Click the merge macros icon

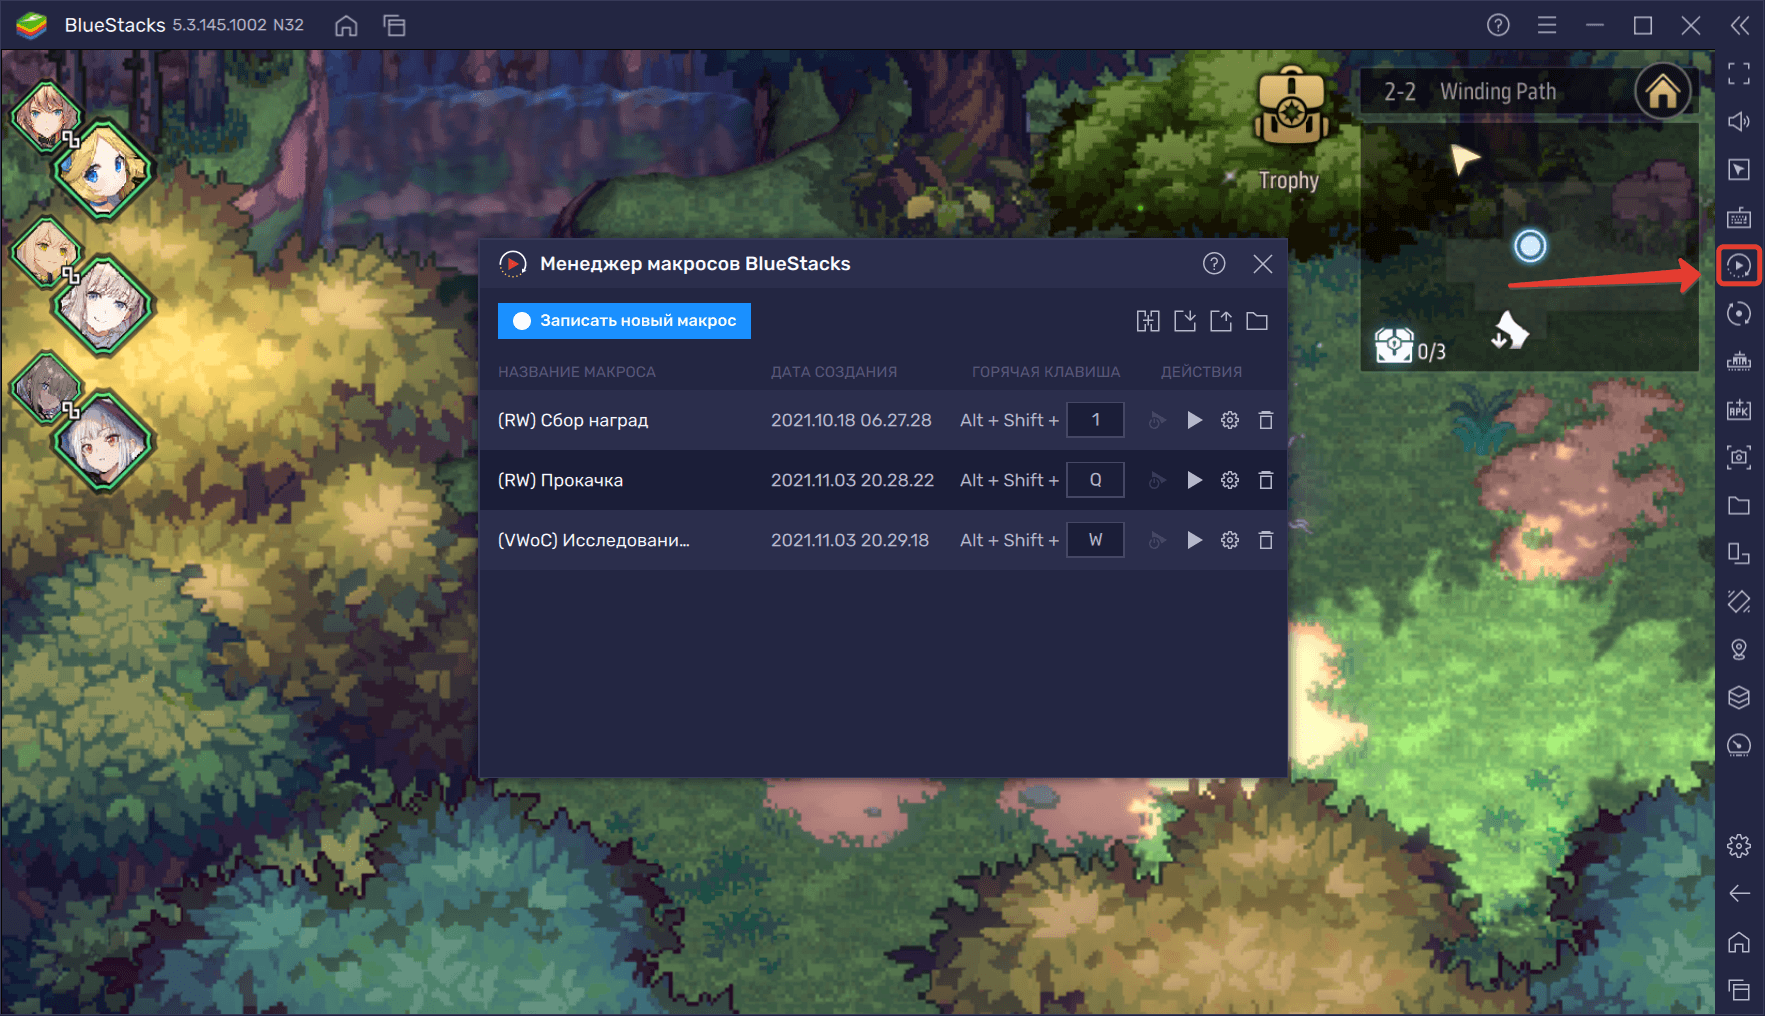point(1148,321)
